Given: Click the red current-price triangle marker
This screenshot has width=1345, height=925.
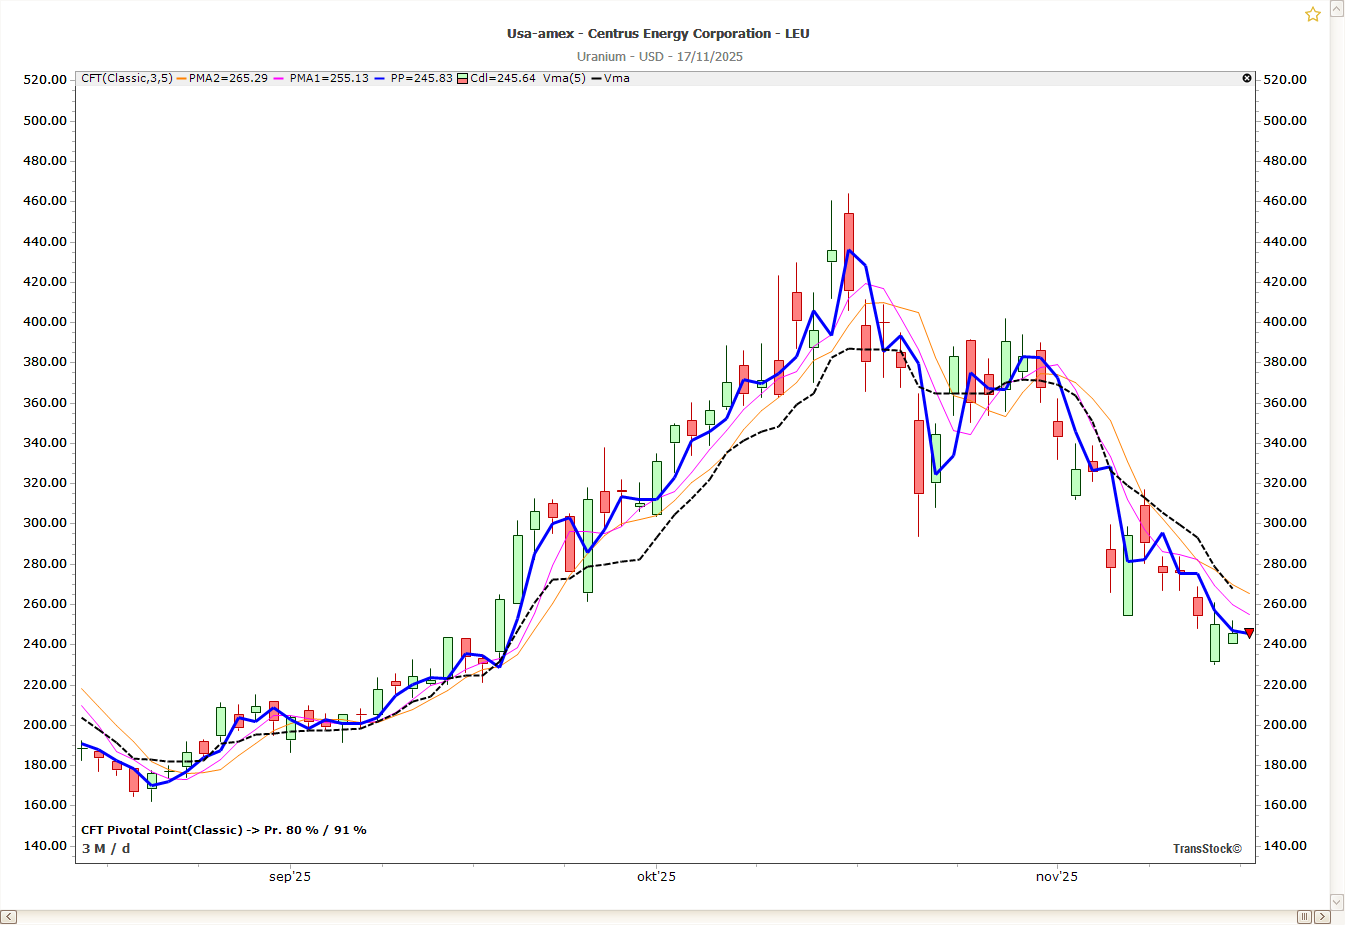Looking at the screenshot, I should pyautogui.click(x=1249, y=633).
